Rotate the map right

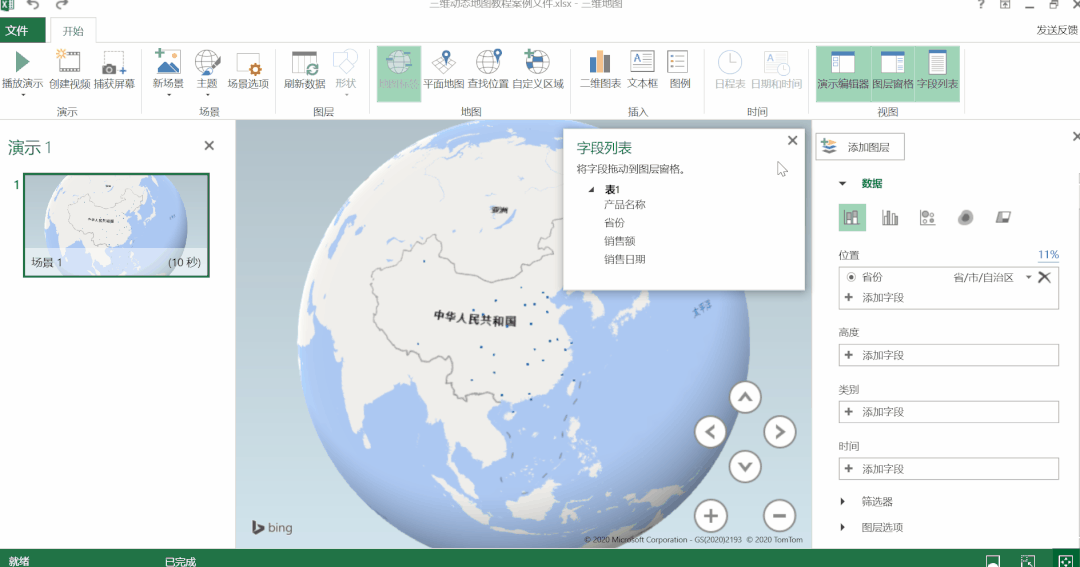(780, 433)
